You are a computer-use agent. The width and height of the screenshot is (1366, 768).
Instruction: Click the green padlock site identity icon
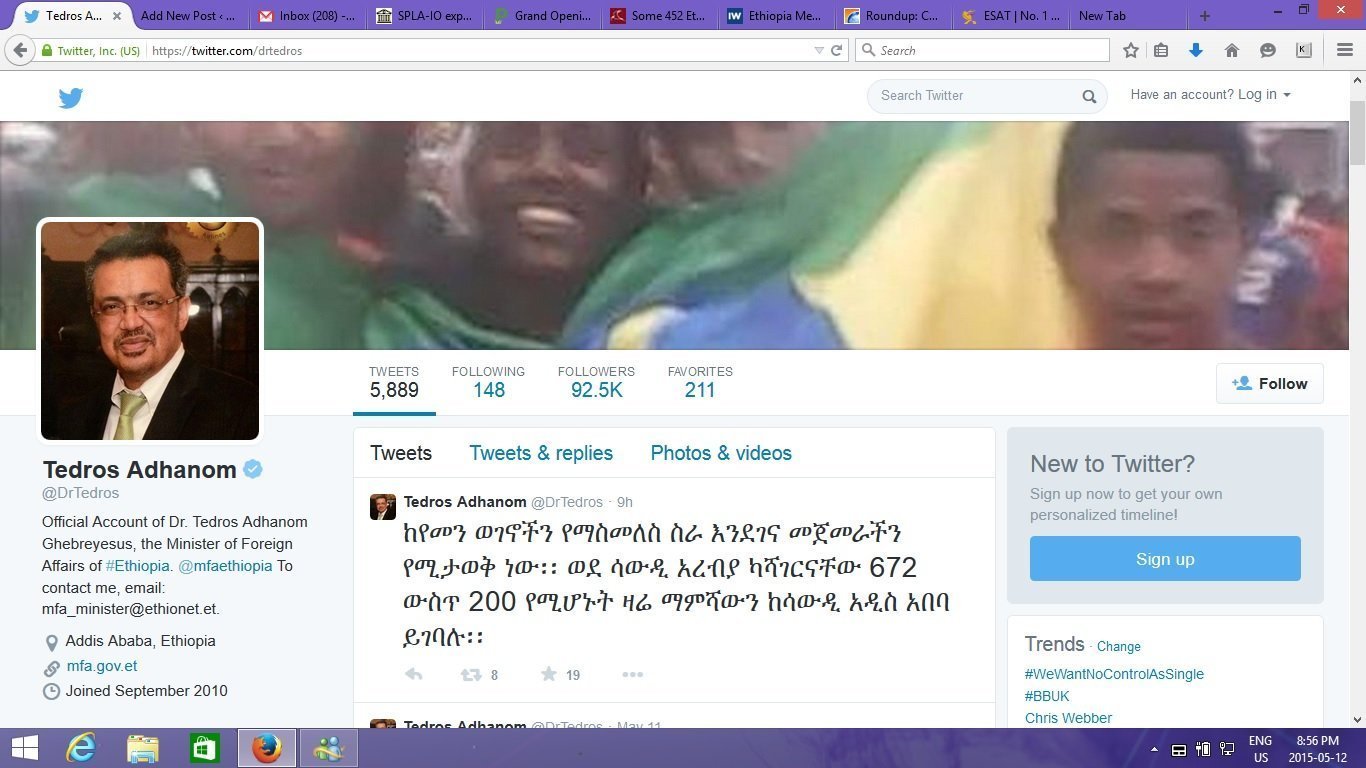click(46, 50)
